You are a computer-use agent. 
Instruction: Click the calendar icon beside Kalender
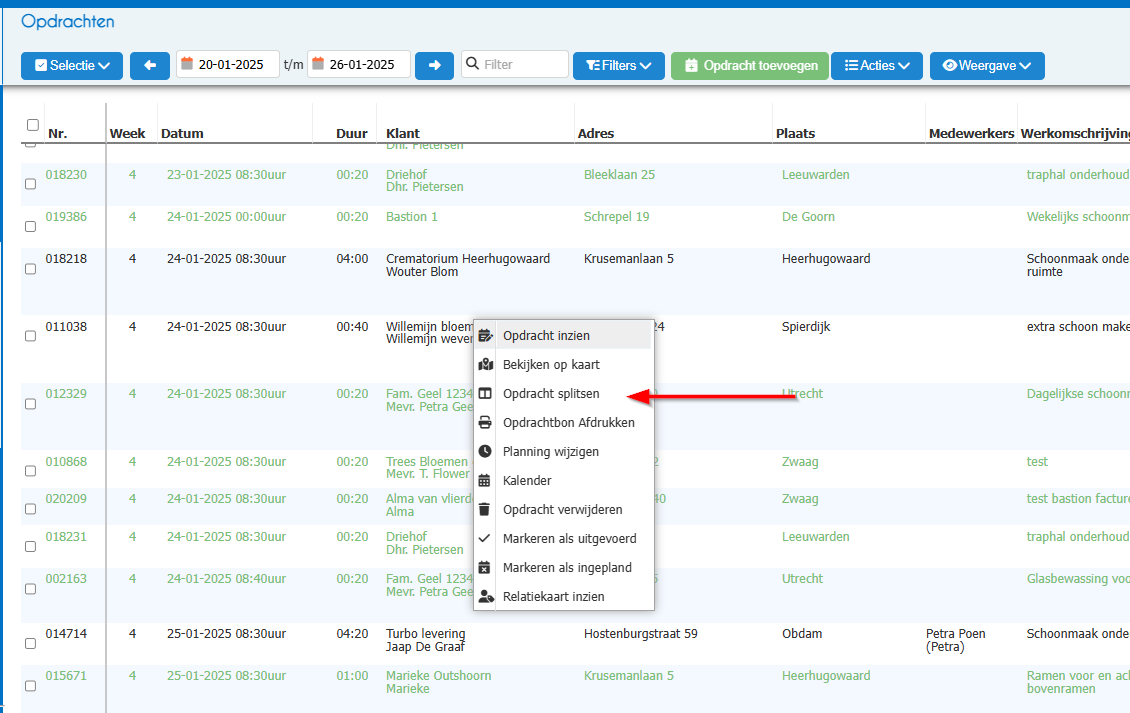coord(485,481)
